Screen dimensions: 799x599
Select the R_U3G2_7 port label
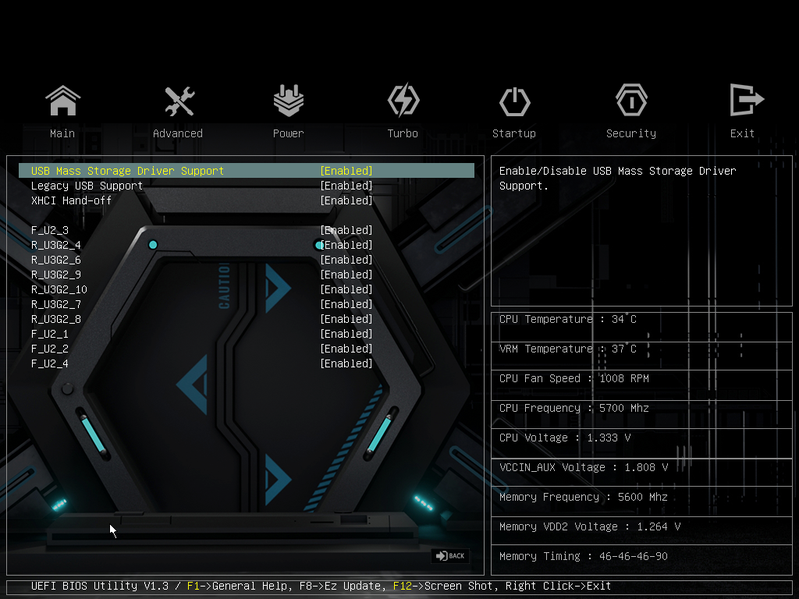(56, 305)
